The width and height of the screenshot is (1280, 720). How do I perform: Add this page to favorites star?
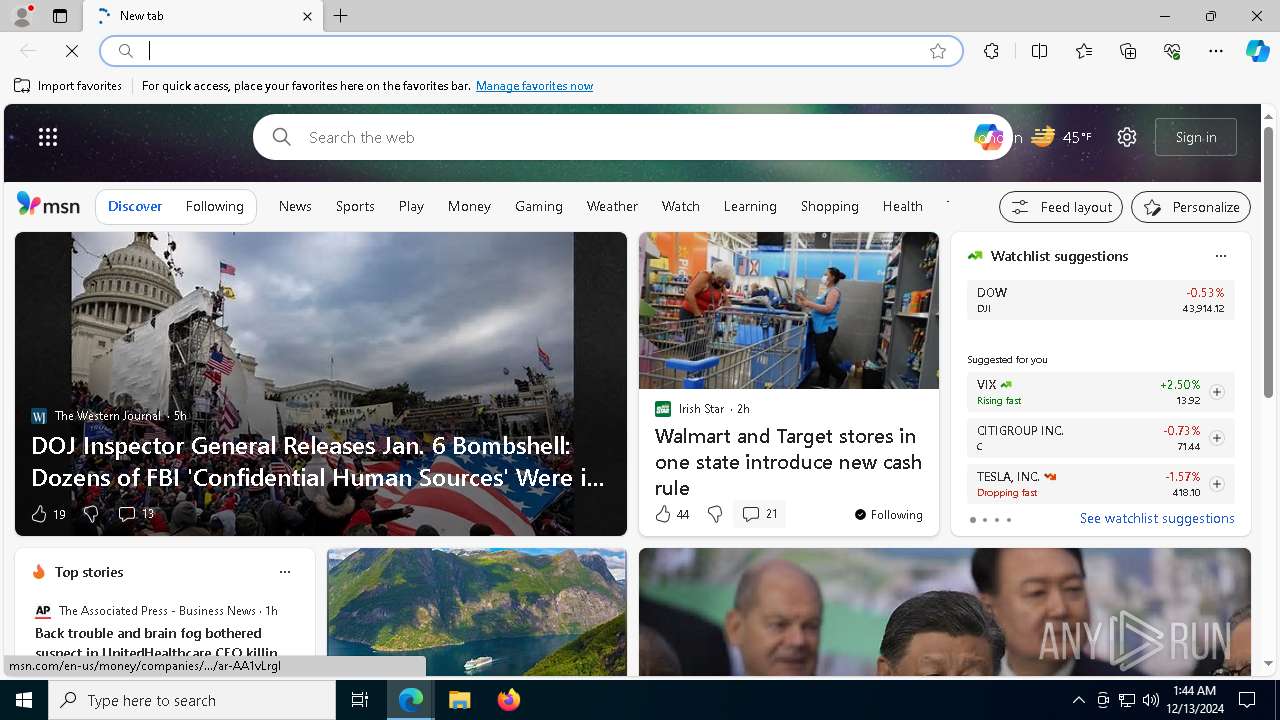tap(938, 51)
